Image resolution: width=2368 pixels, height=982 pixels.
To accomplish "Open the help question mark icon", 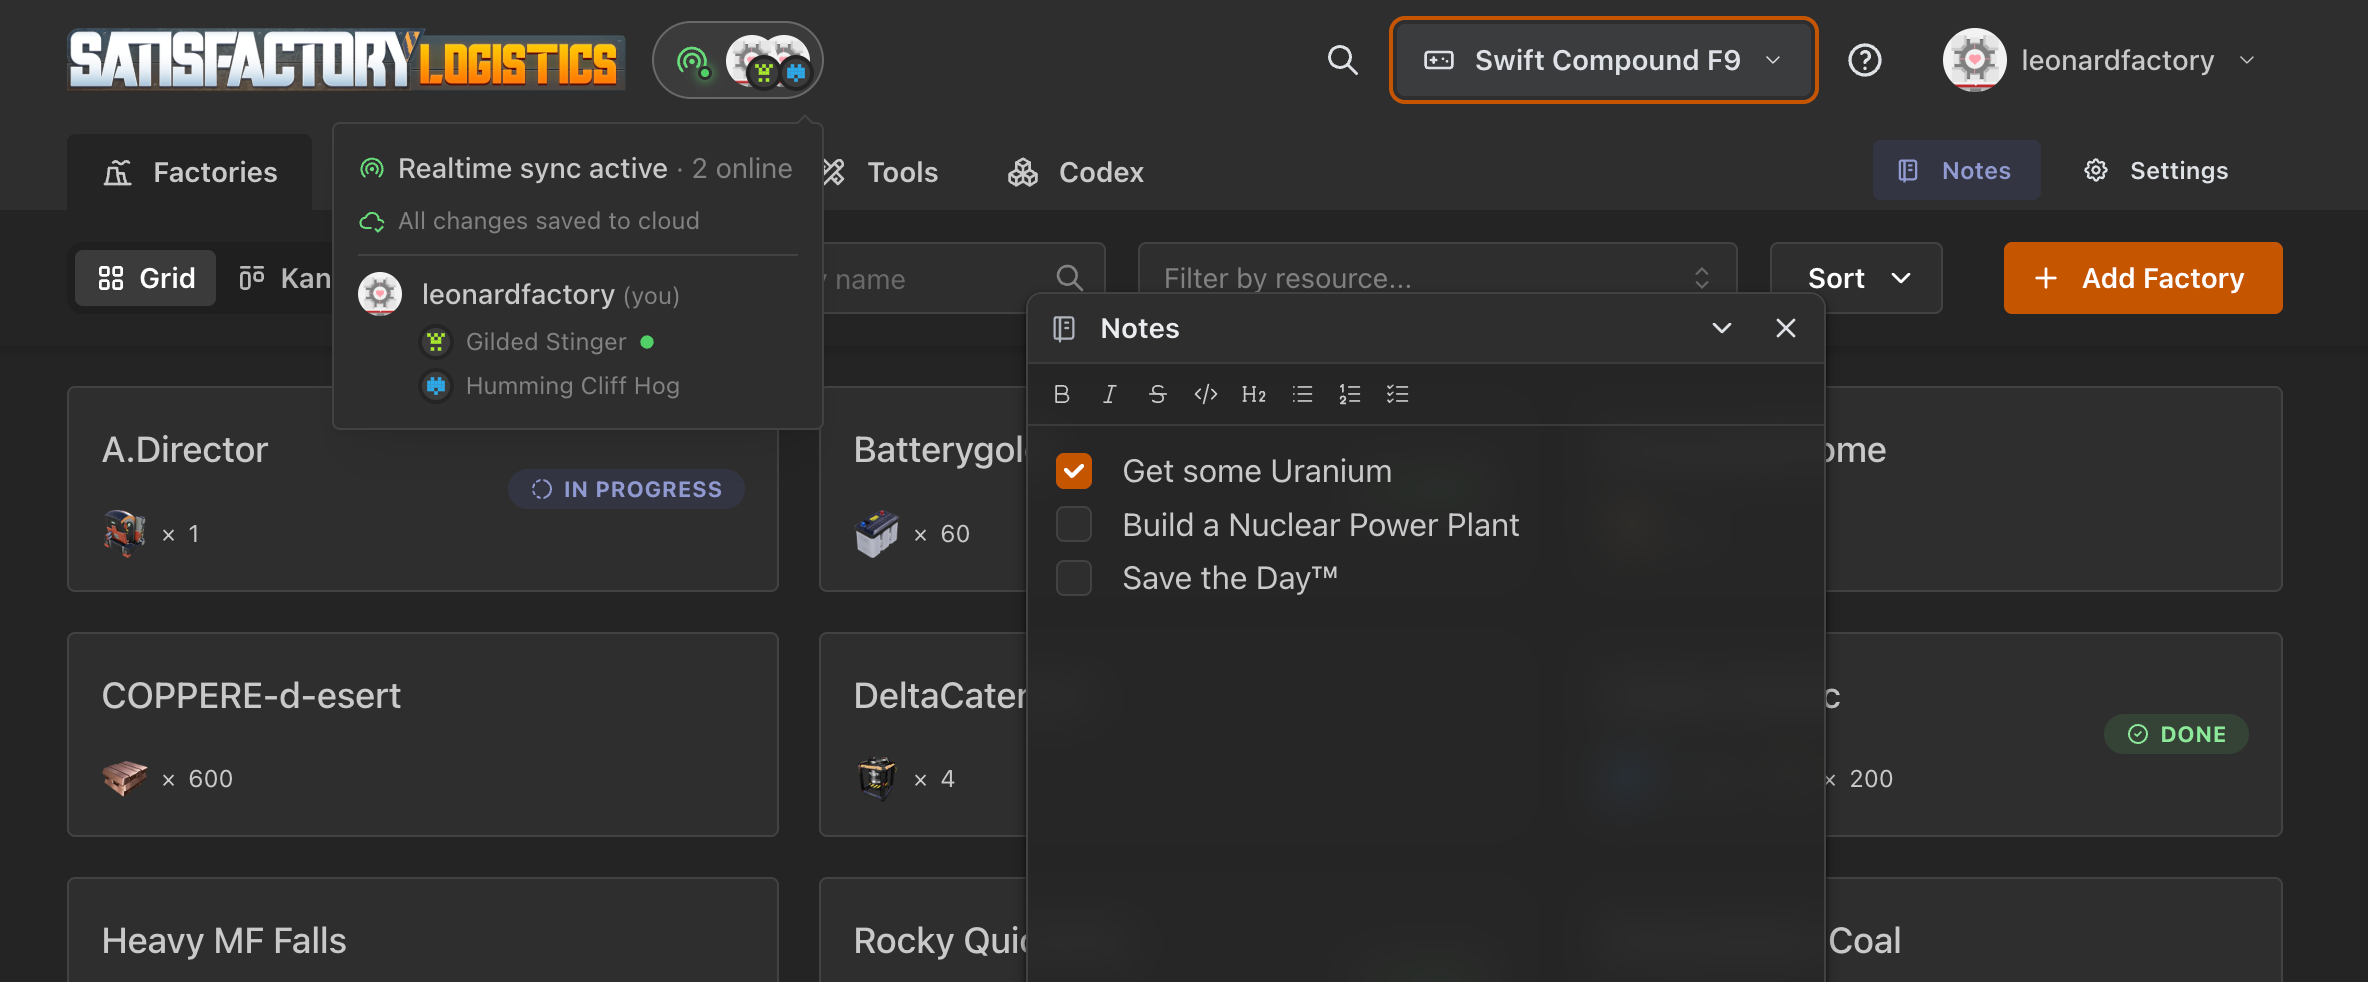I will [x=1864, y=60].
